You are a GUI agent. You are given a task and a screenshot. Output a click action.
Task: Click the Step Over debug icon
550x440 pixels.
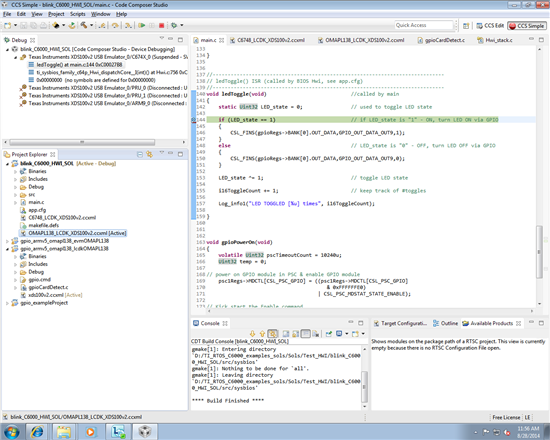[115, 25]
